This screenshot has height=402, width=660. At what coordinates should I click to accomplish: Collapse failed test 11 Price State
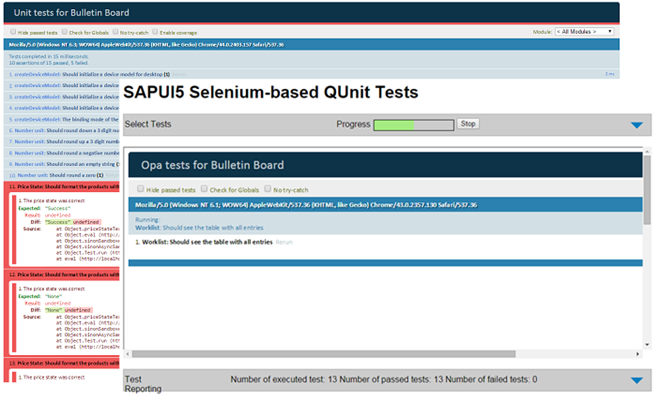click(60, 187)
